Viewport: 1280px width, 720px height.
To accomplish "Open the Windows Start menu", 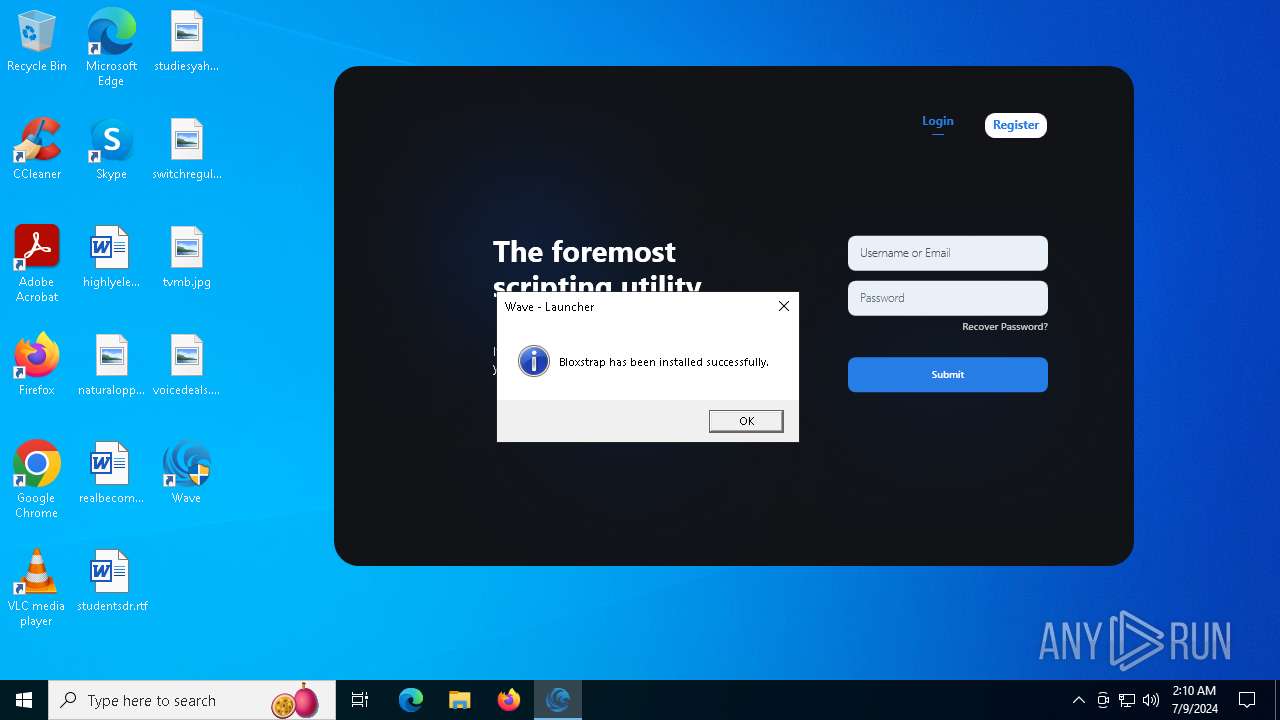I will (24, 700).
